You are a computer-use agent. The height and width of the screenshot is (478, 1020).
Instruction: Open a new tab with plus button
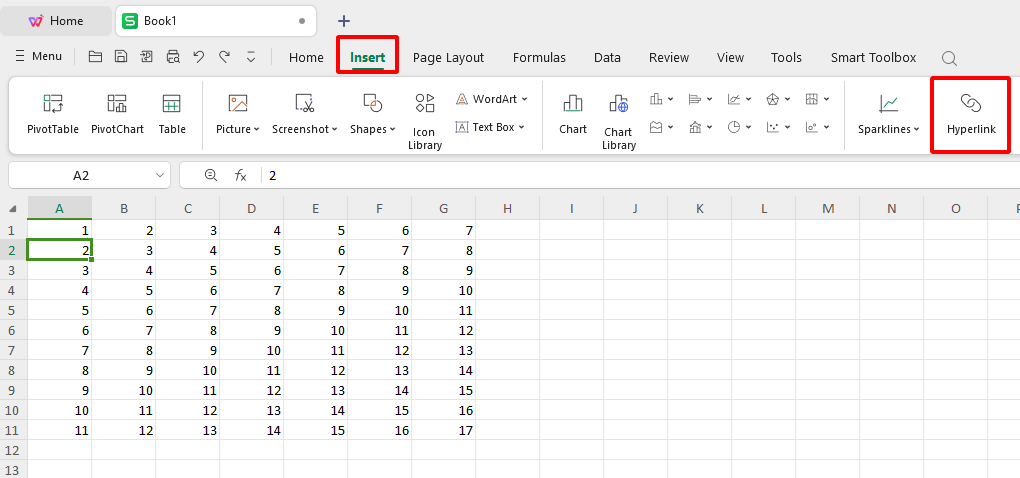click(344, 20)
